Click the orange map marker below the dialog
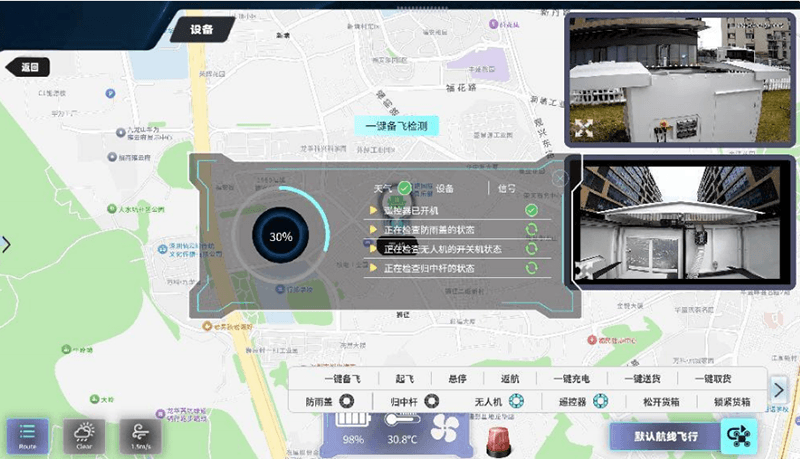800x459 pixels. (207, 325)
